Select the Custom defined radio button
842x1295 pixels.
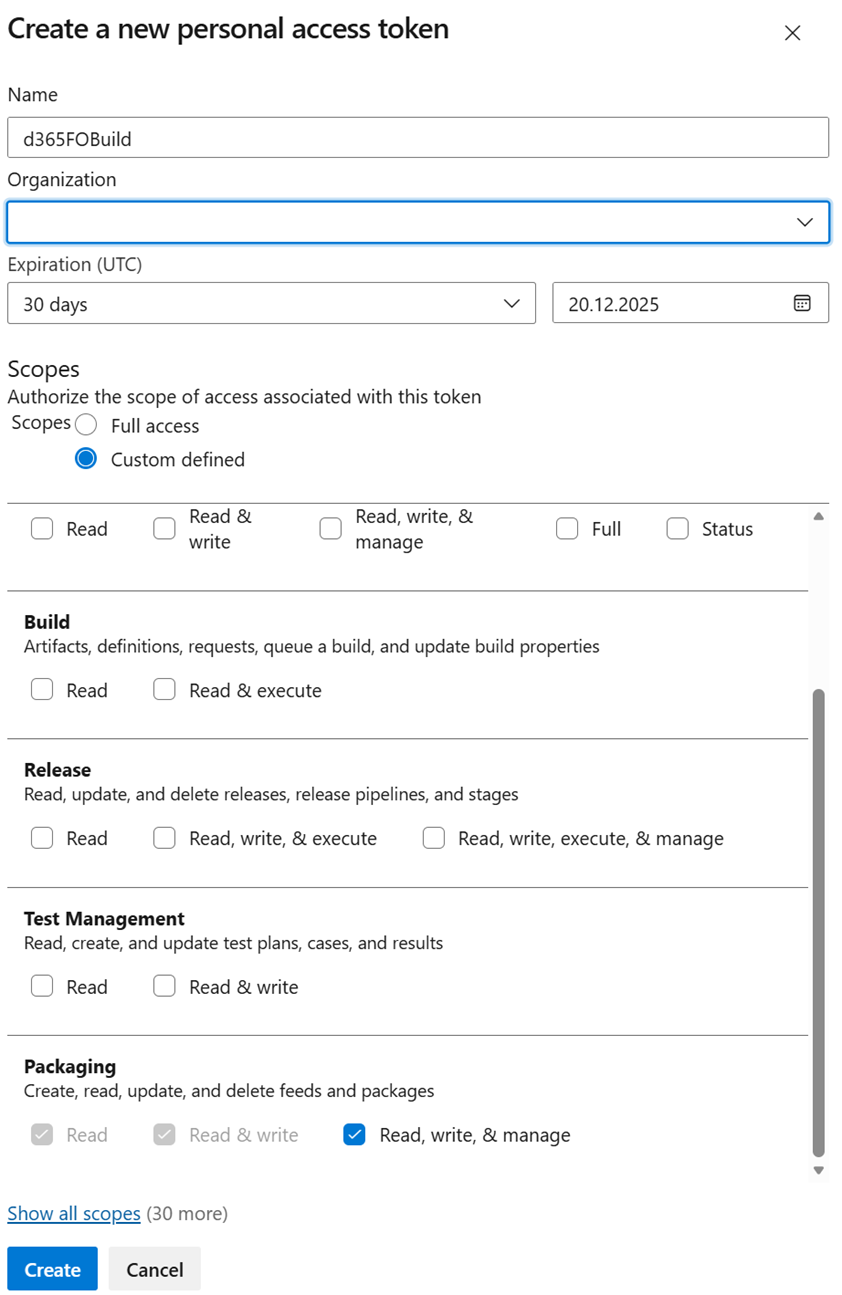[x=87, y=459]
